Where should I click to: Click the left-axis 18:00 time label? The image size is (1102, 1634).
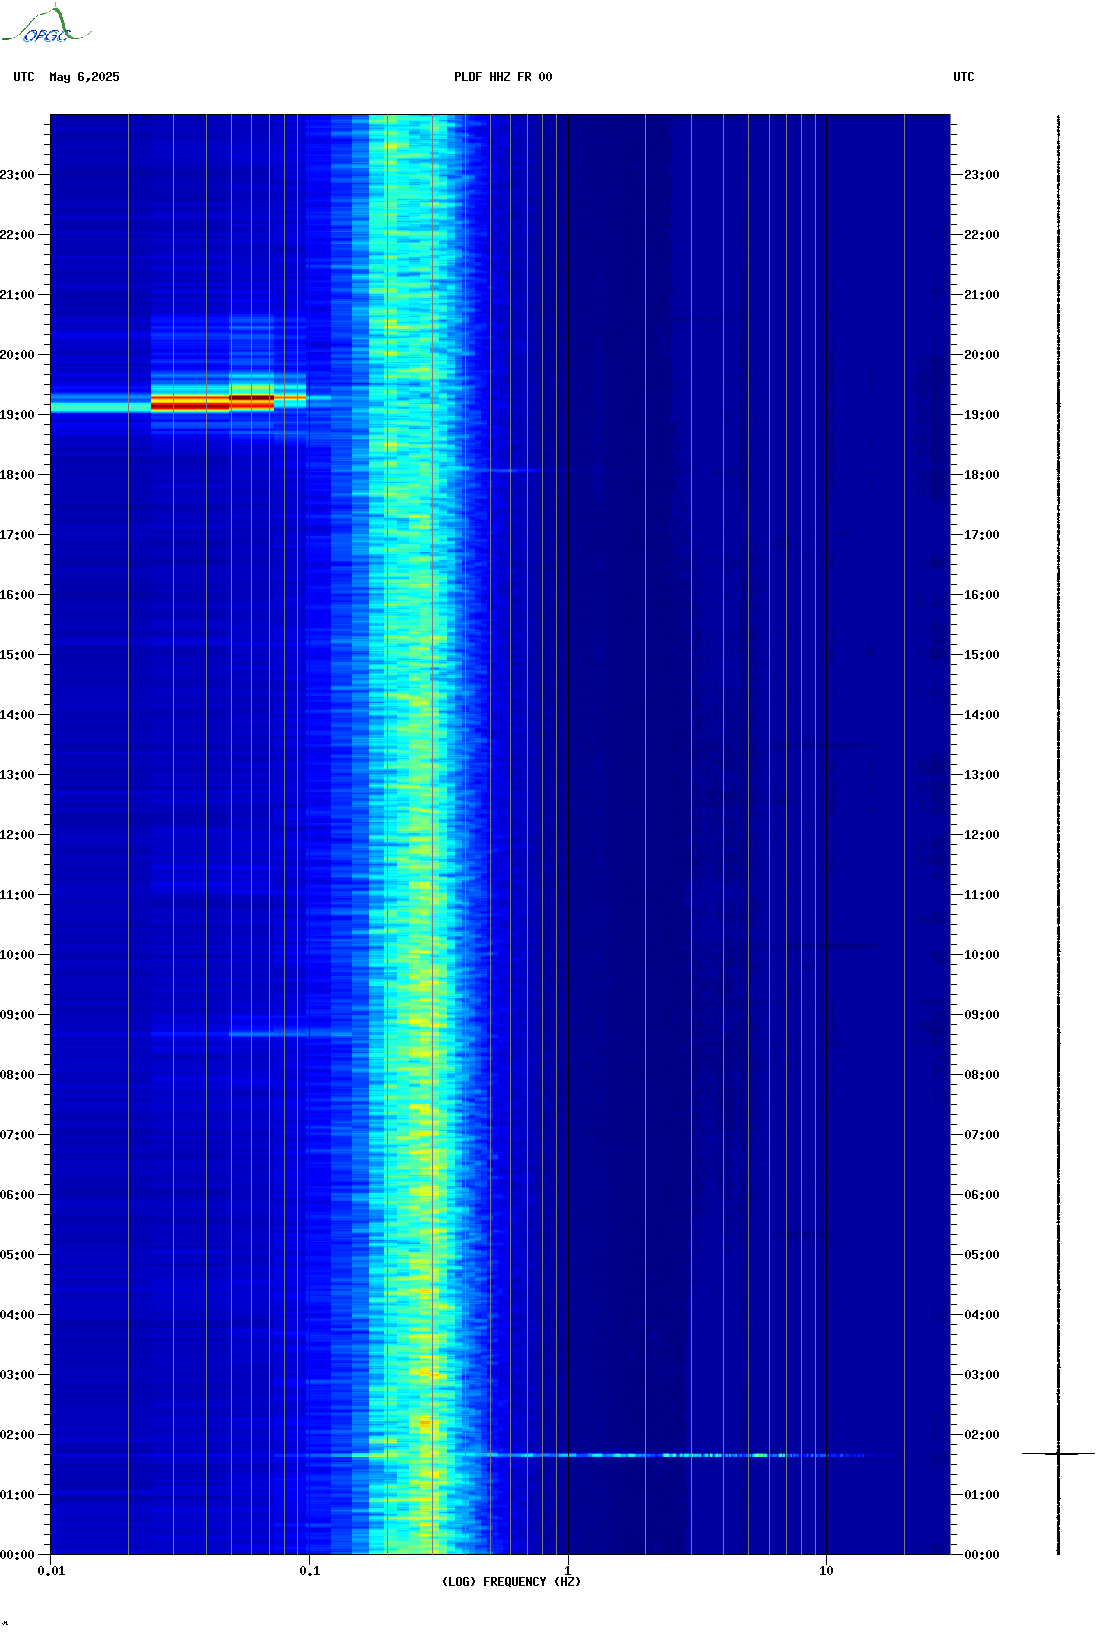[17, 475]
